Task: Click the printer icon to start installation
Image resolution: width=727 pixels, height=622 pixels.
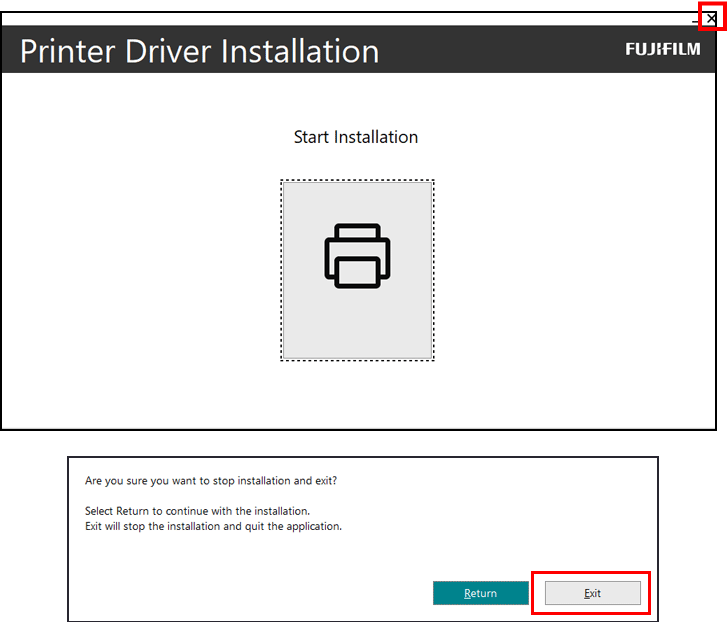Action: tap(357, 256)
